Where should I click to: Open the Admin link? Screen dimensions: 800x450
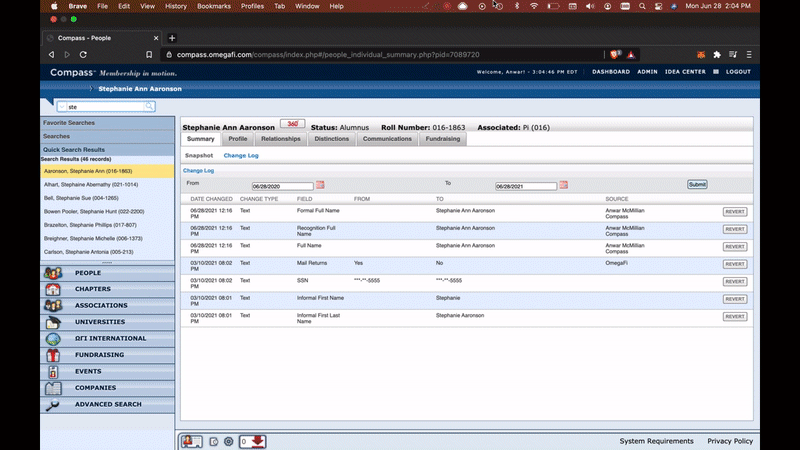coord(647,72)
